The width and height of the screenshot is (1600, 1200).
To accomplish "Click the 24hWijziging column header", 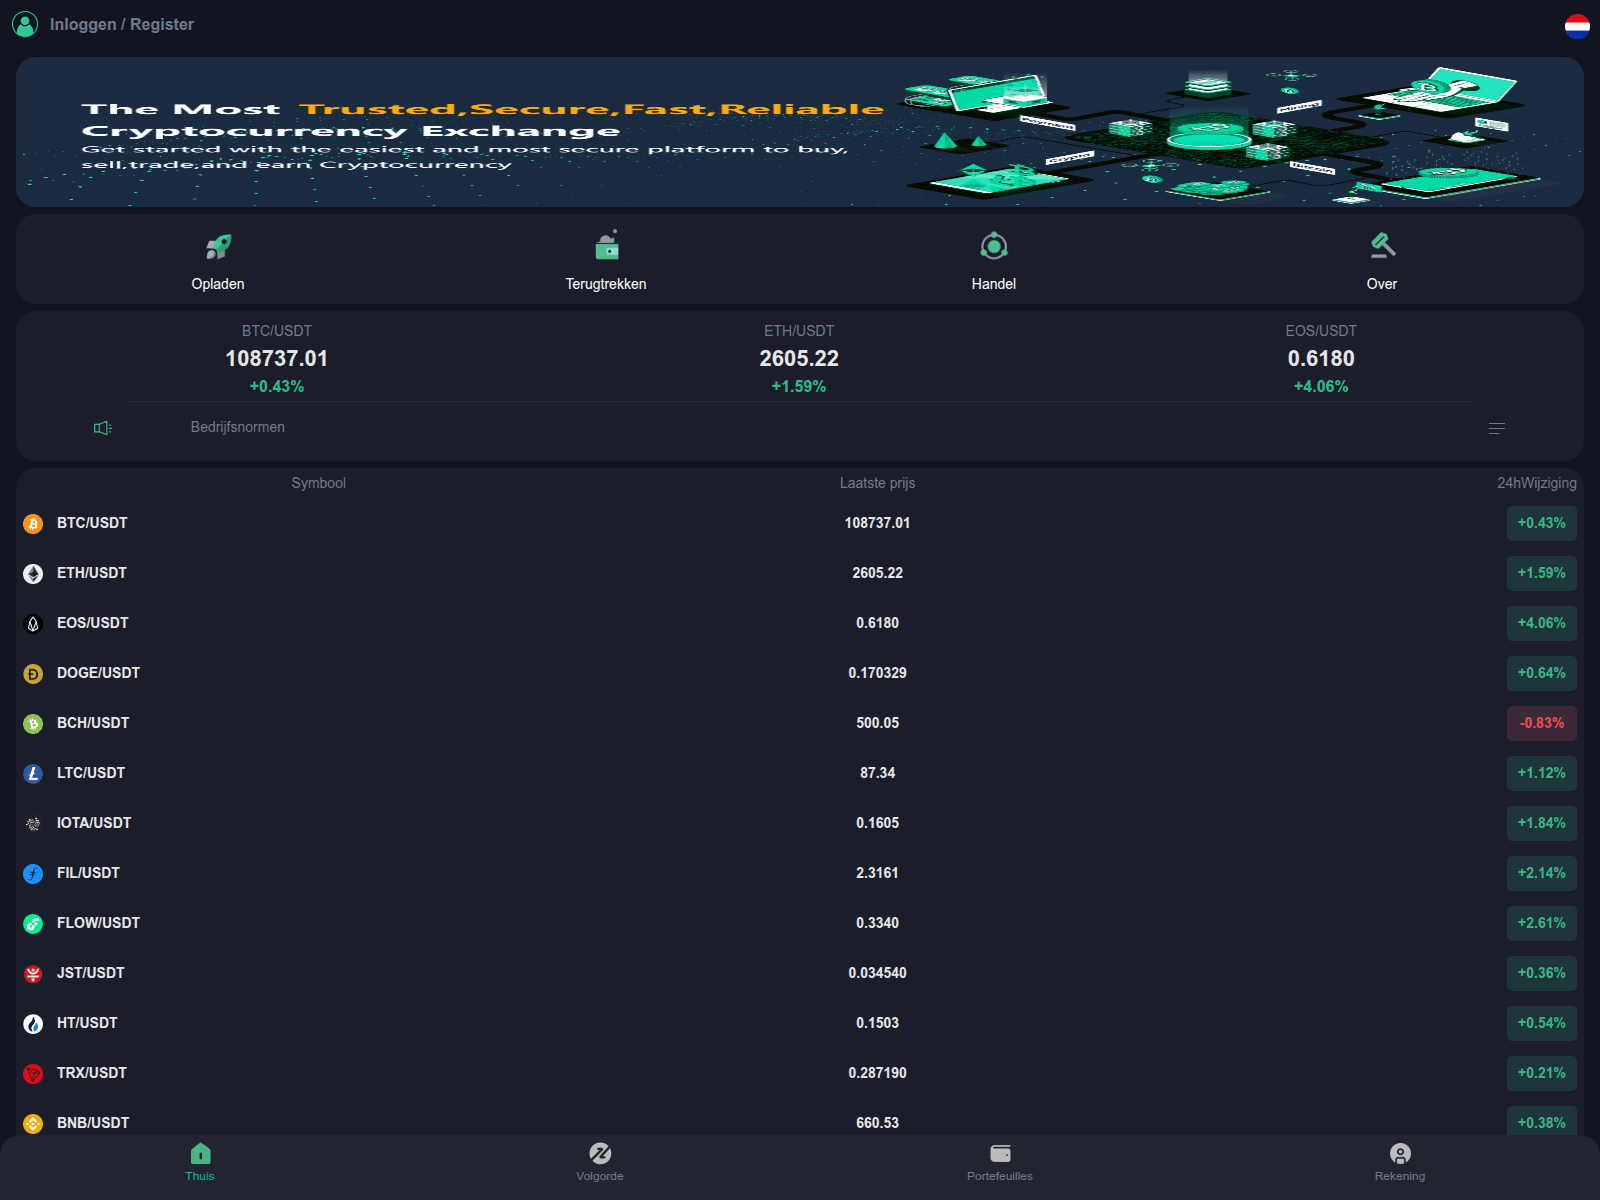I will [1537, 483].
